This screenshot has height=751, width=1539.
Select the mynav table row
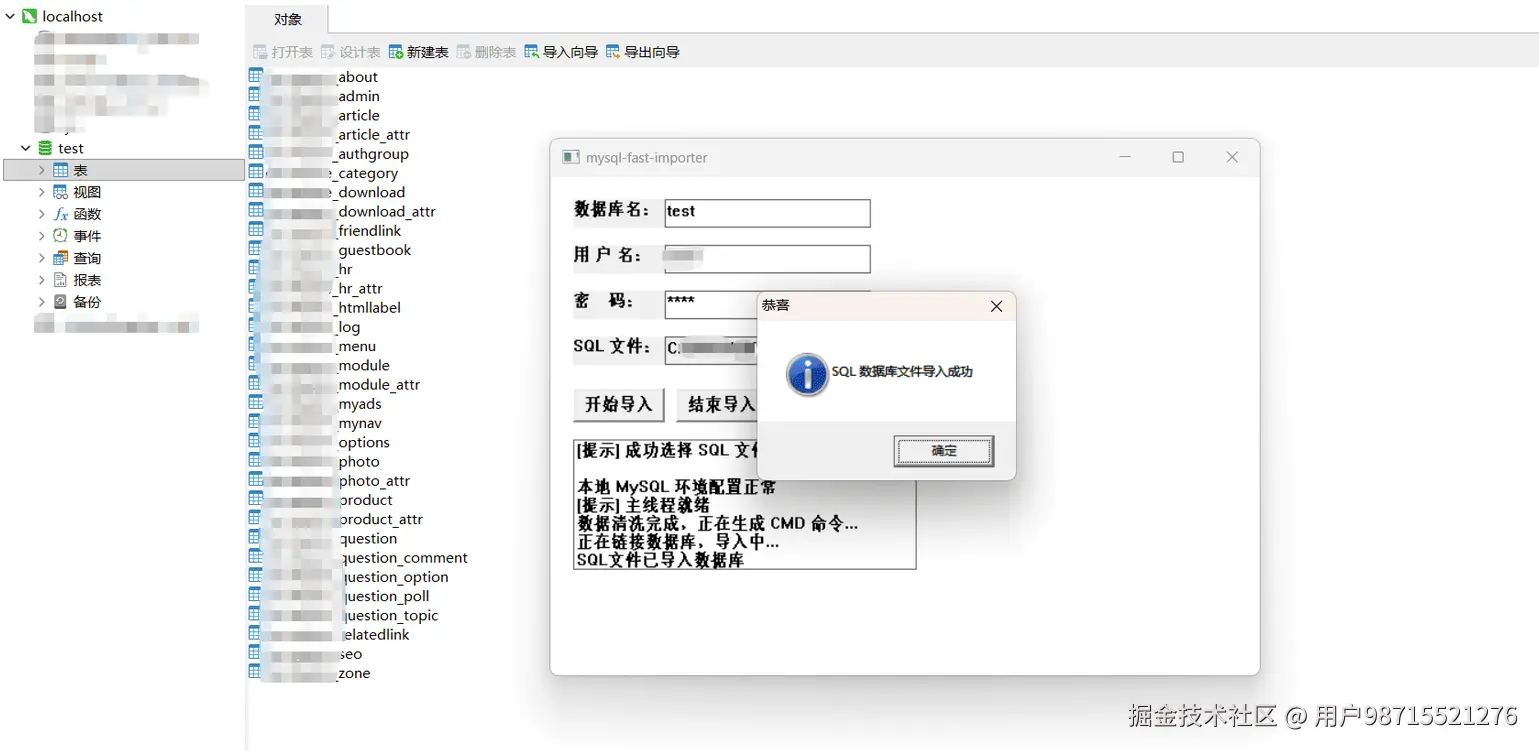pyautogui.click(x=315, y=423)
